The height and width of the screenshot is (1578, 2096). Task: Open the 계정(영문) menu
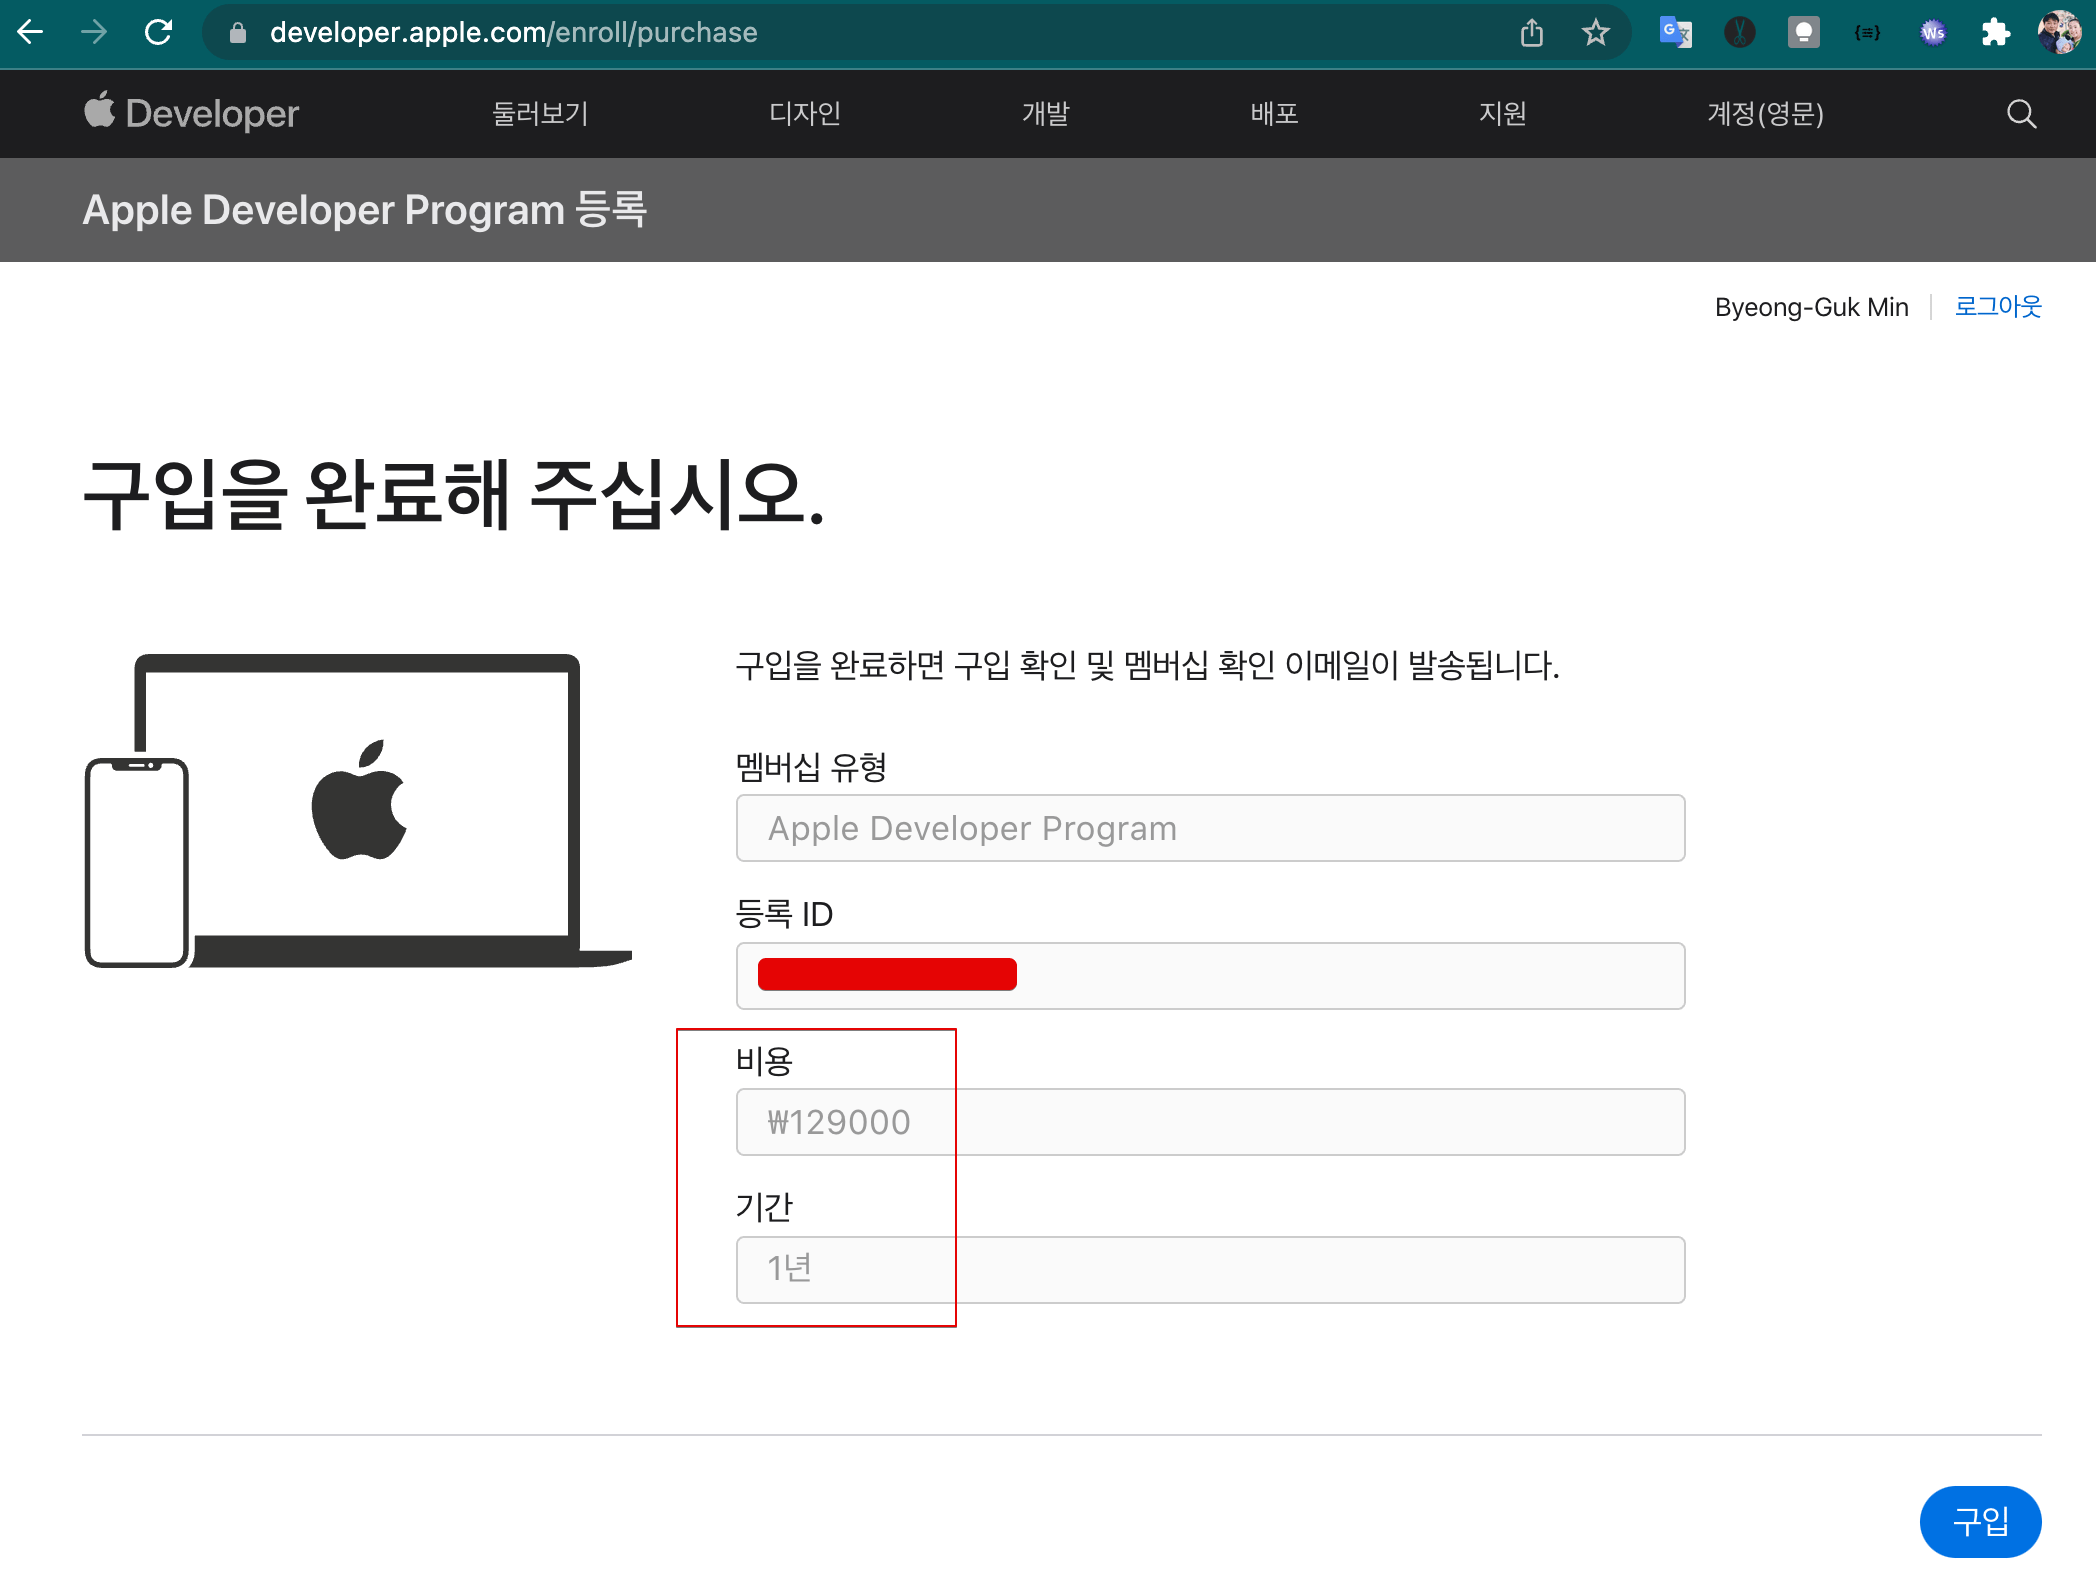1766,114
